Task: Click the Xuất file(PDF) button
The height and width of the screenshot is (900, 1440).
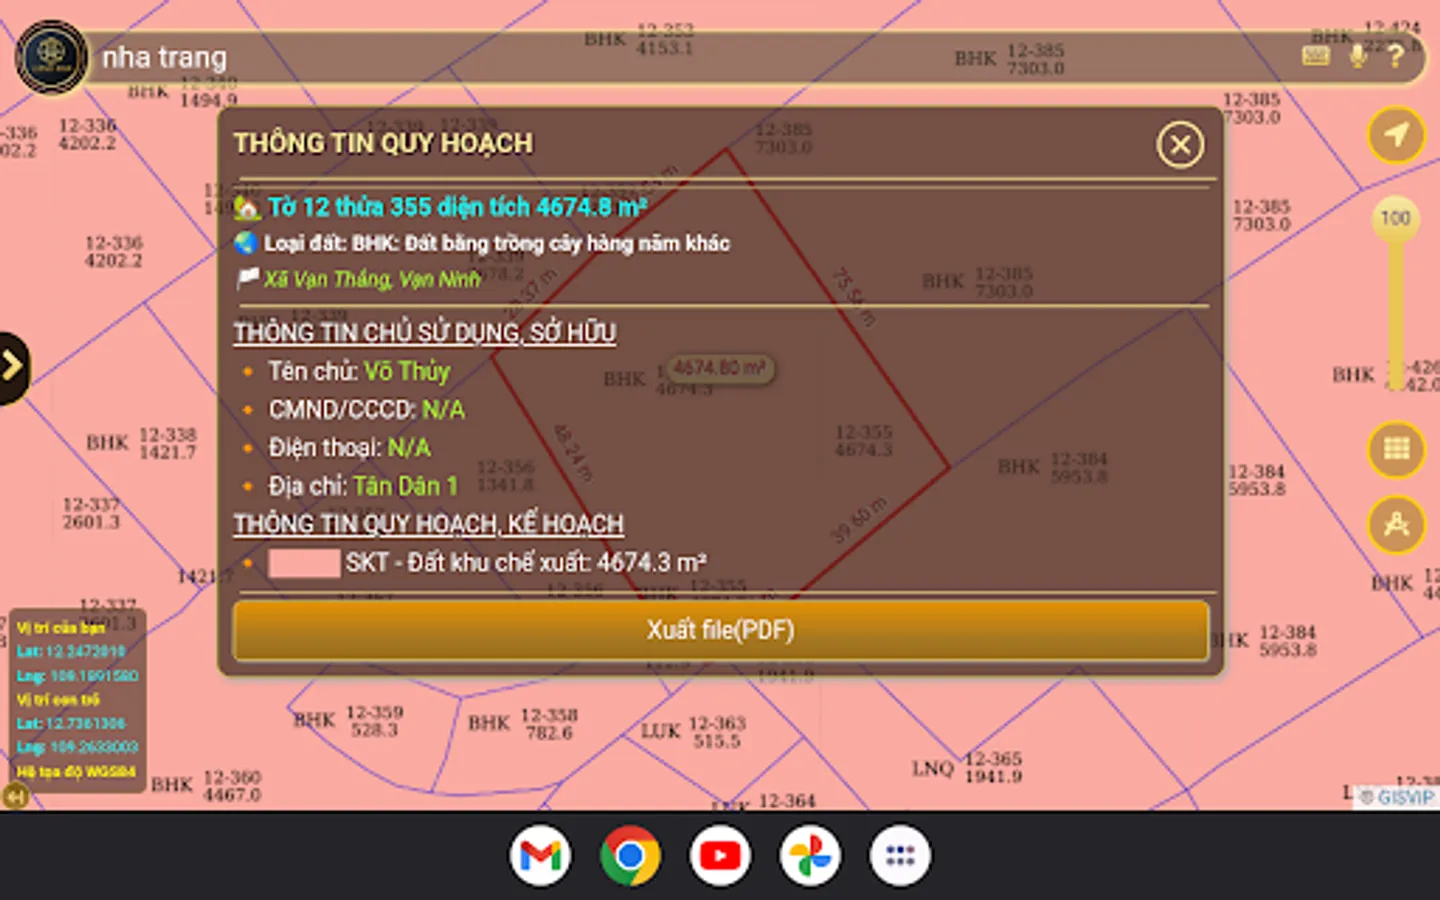Action: click(721, 630)
